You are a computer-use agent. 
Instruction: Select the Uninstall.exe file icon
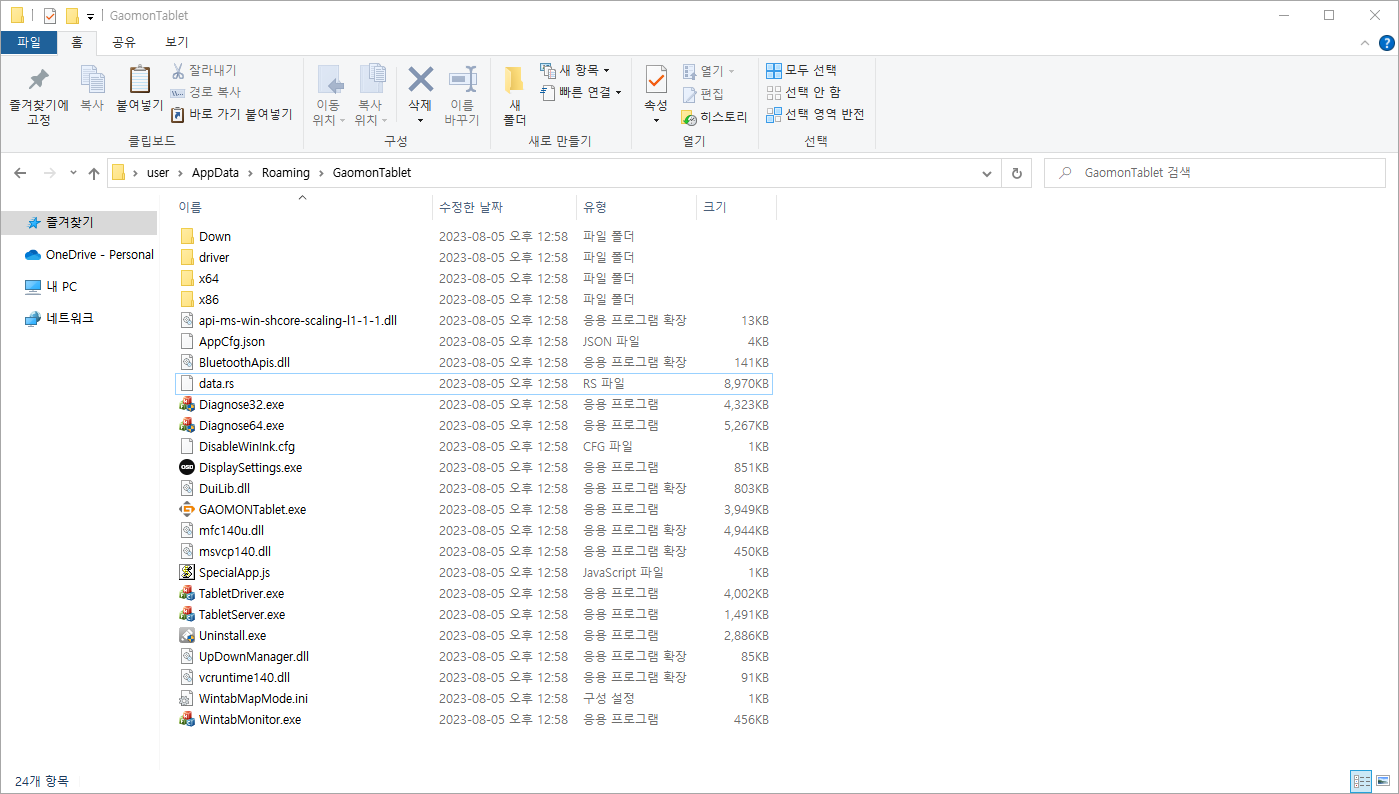[x=187, y=635]
